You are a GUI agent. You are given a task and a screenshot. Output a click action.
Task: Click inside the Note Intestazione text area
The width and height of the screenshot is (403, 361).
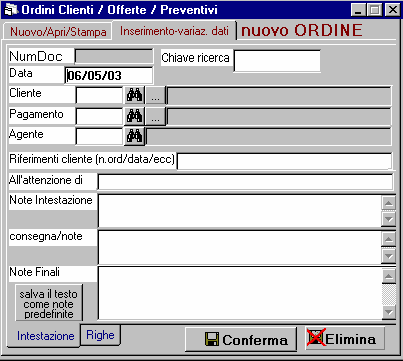[x=240, y=211]
